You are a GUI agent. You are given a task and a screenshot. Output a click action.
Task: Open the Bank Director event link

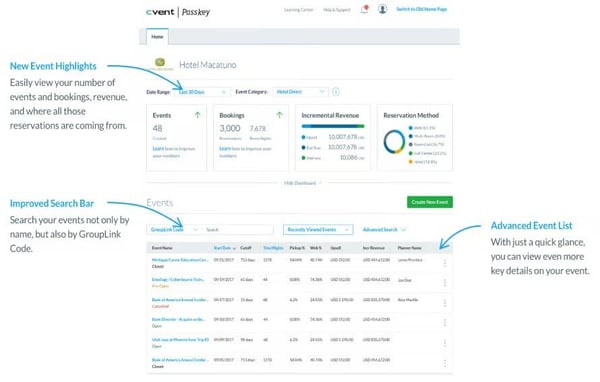coord(178,320)
